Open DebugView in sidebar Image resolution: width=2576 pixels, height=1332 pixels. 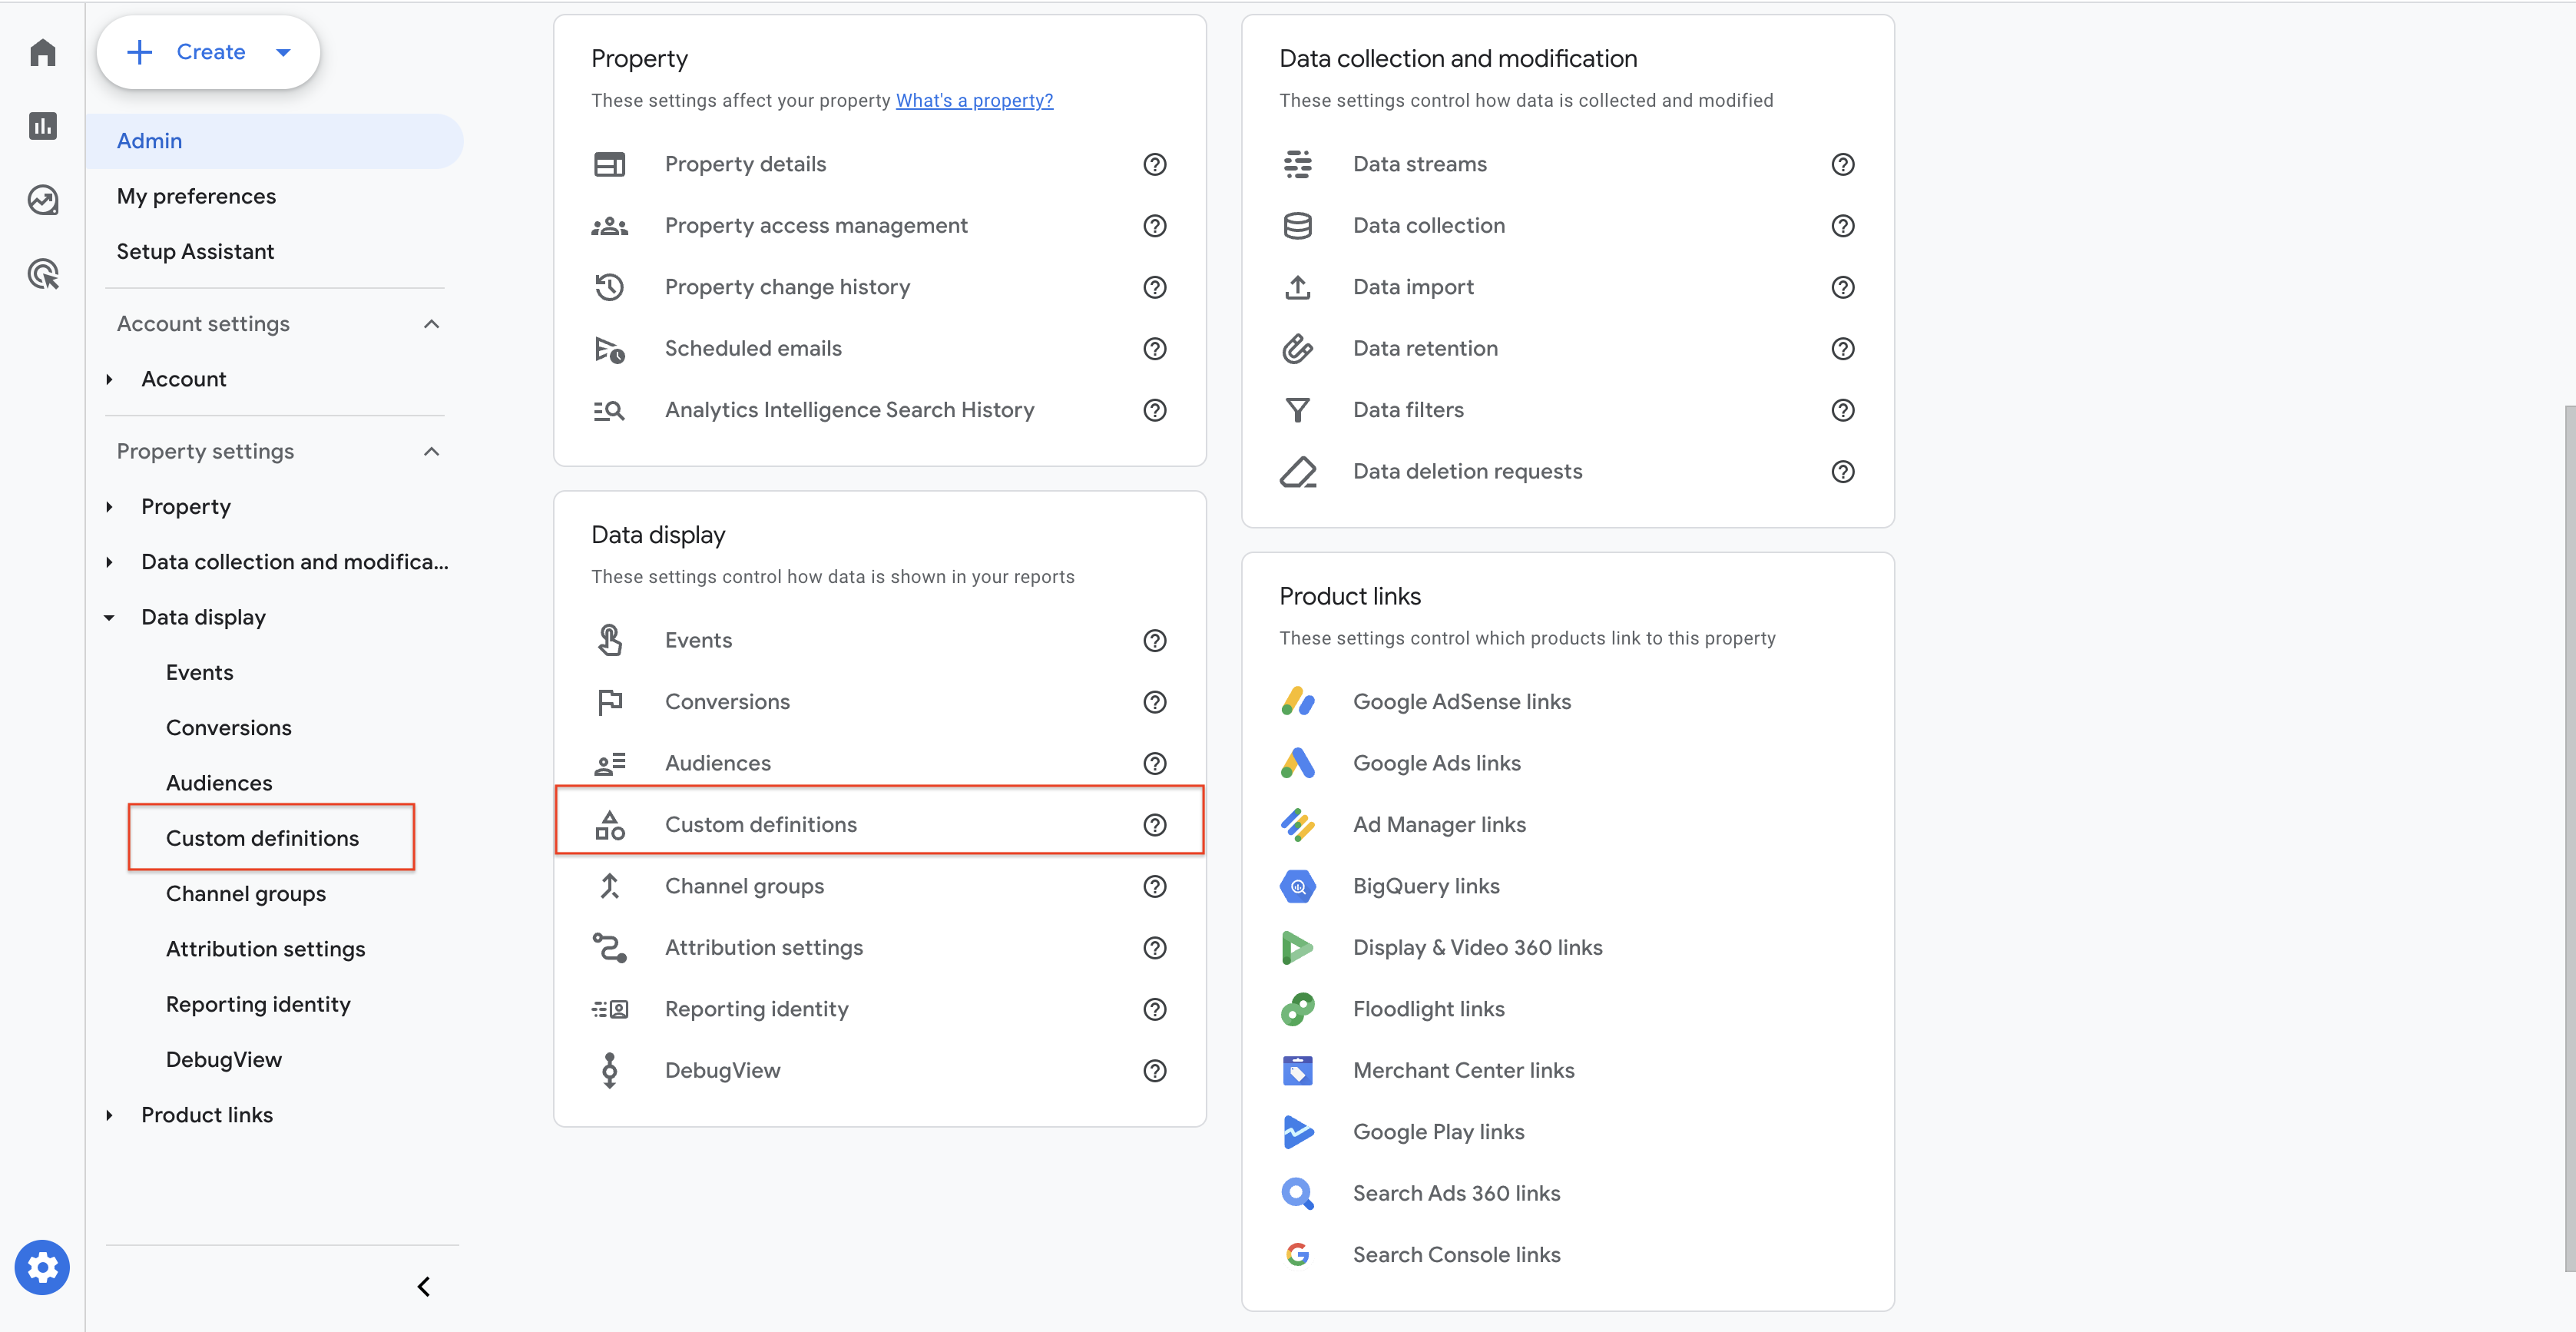(x=224, y=1060)
